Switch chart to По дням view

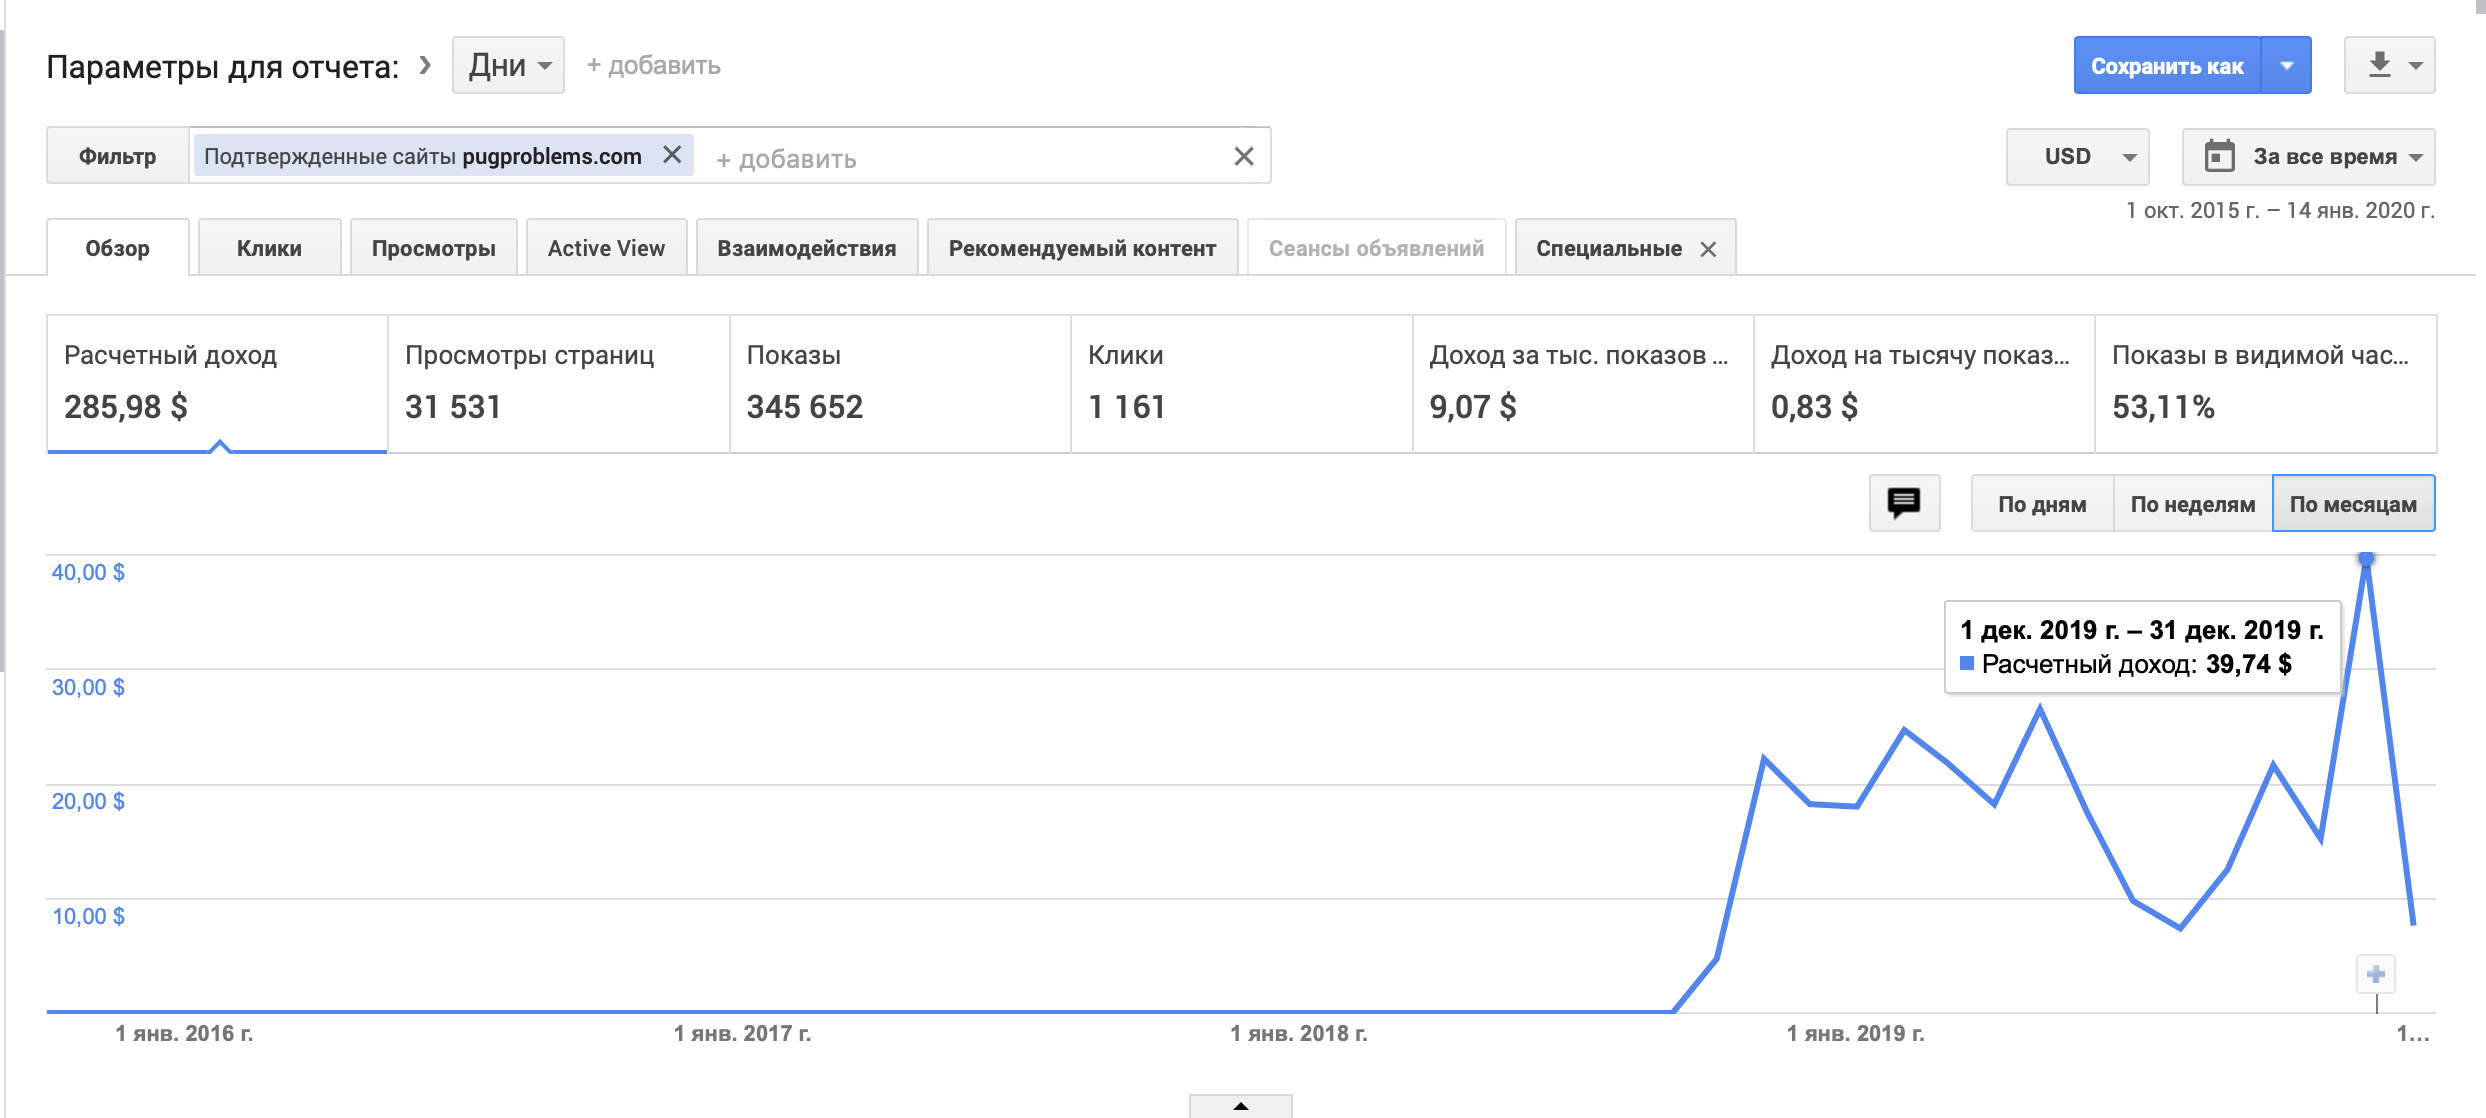point(2042,504)
